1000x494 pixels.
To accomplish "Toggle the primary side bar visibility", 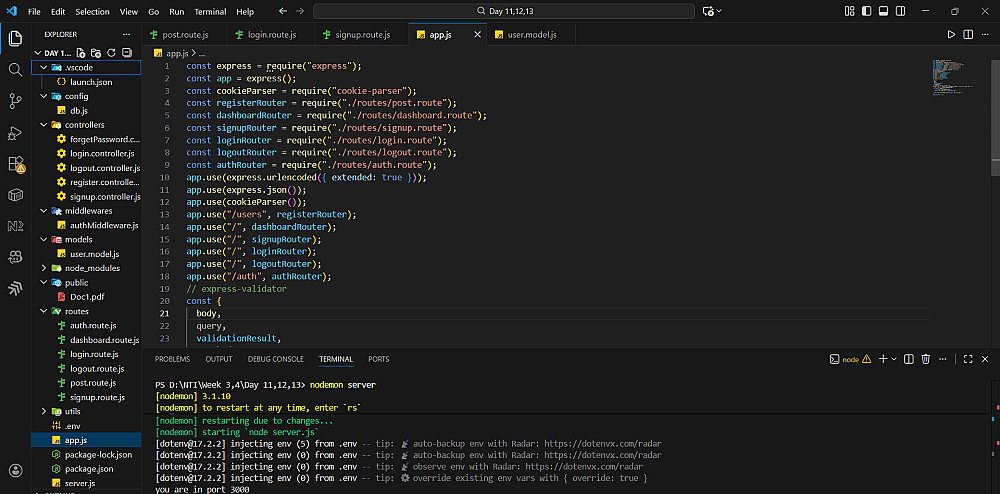I will (865, 11).
